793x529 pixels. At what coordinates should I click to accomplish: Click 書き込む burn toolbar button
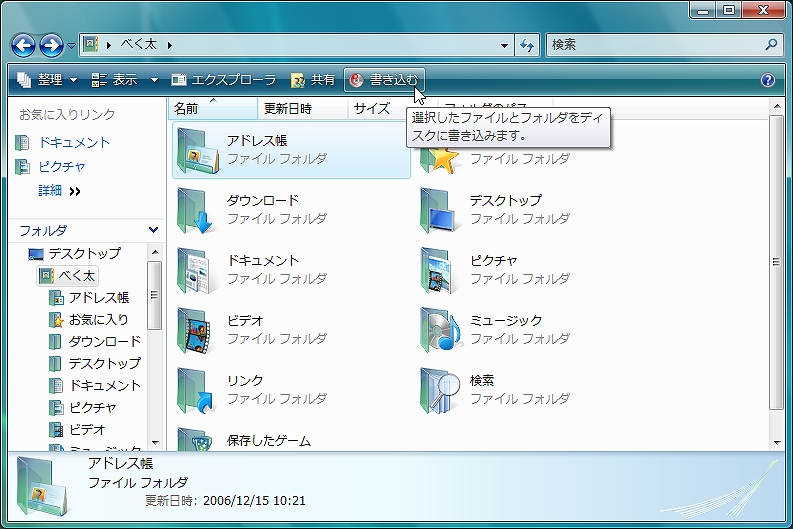tap(384, 80)
